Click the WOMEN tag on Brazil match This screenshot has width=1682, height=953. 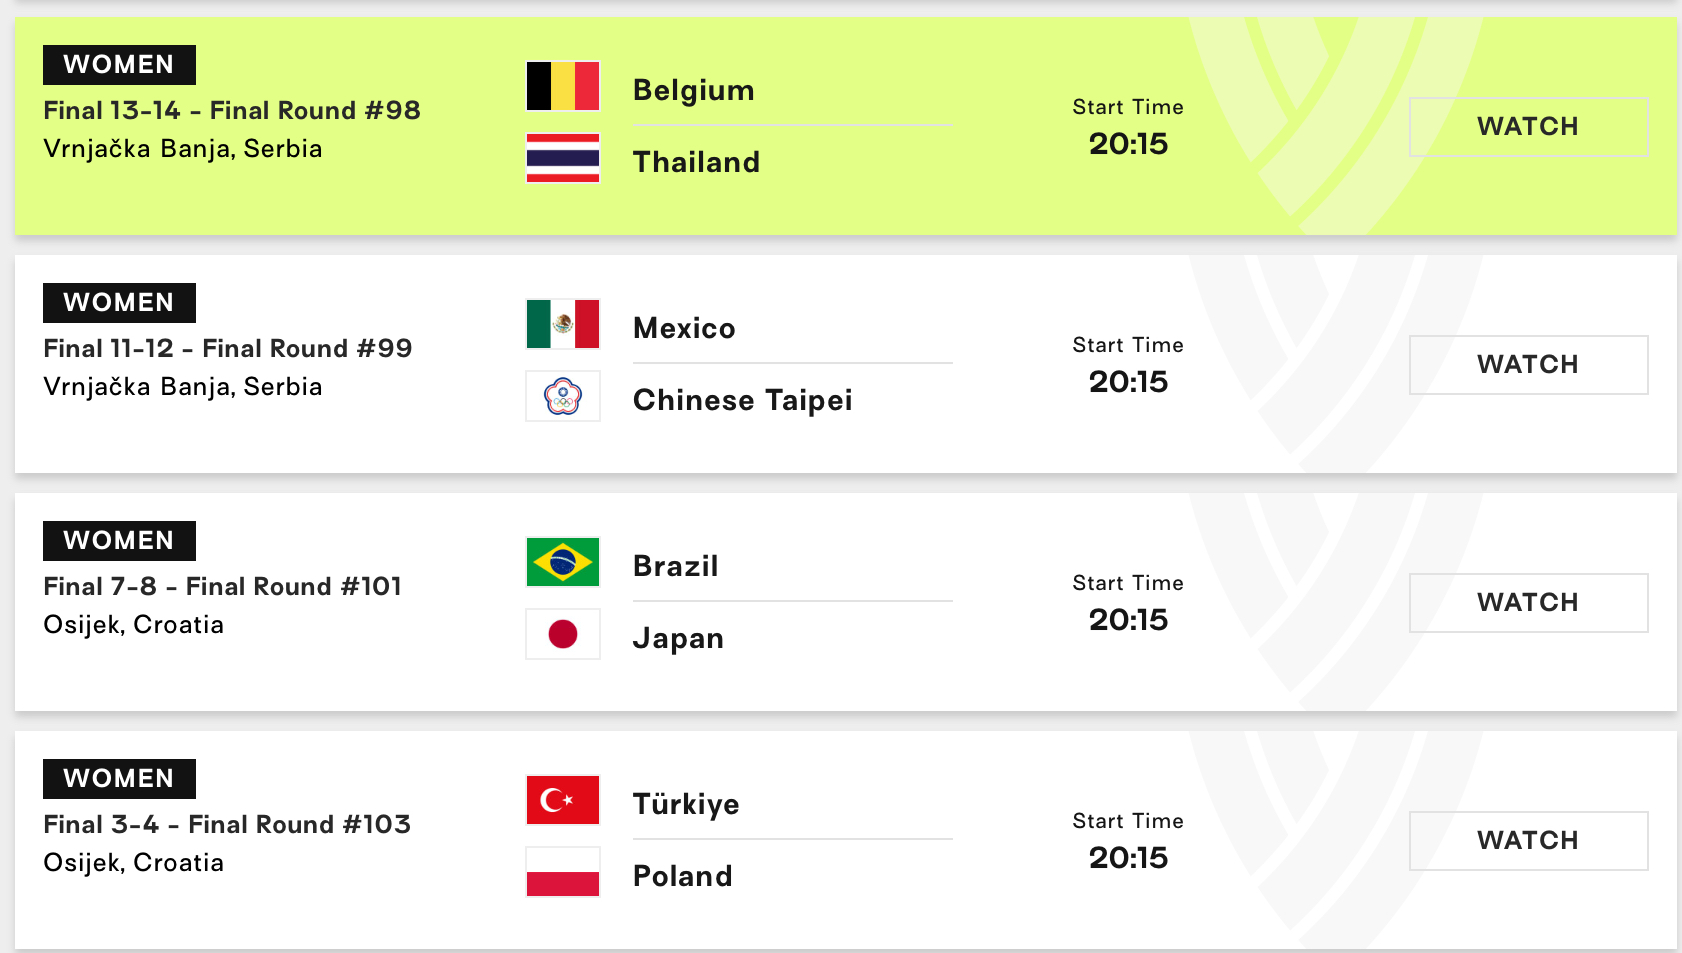[119, 541]
